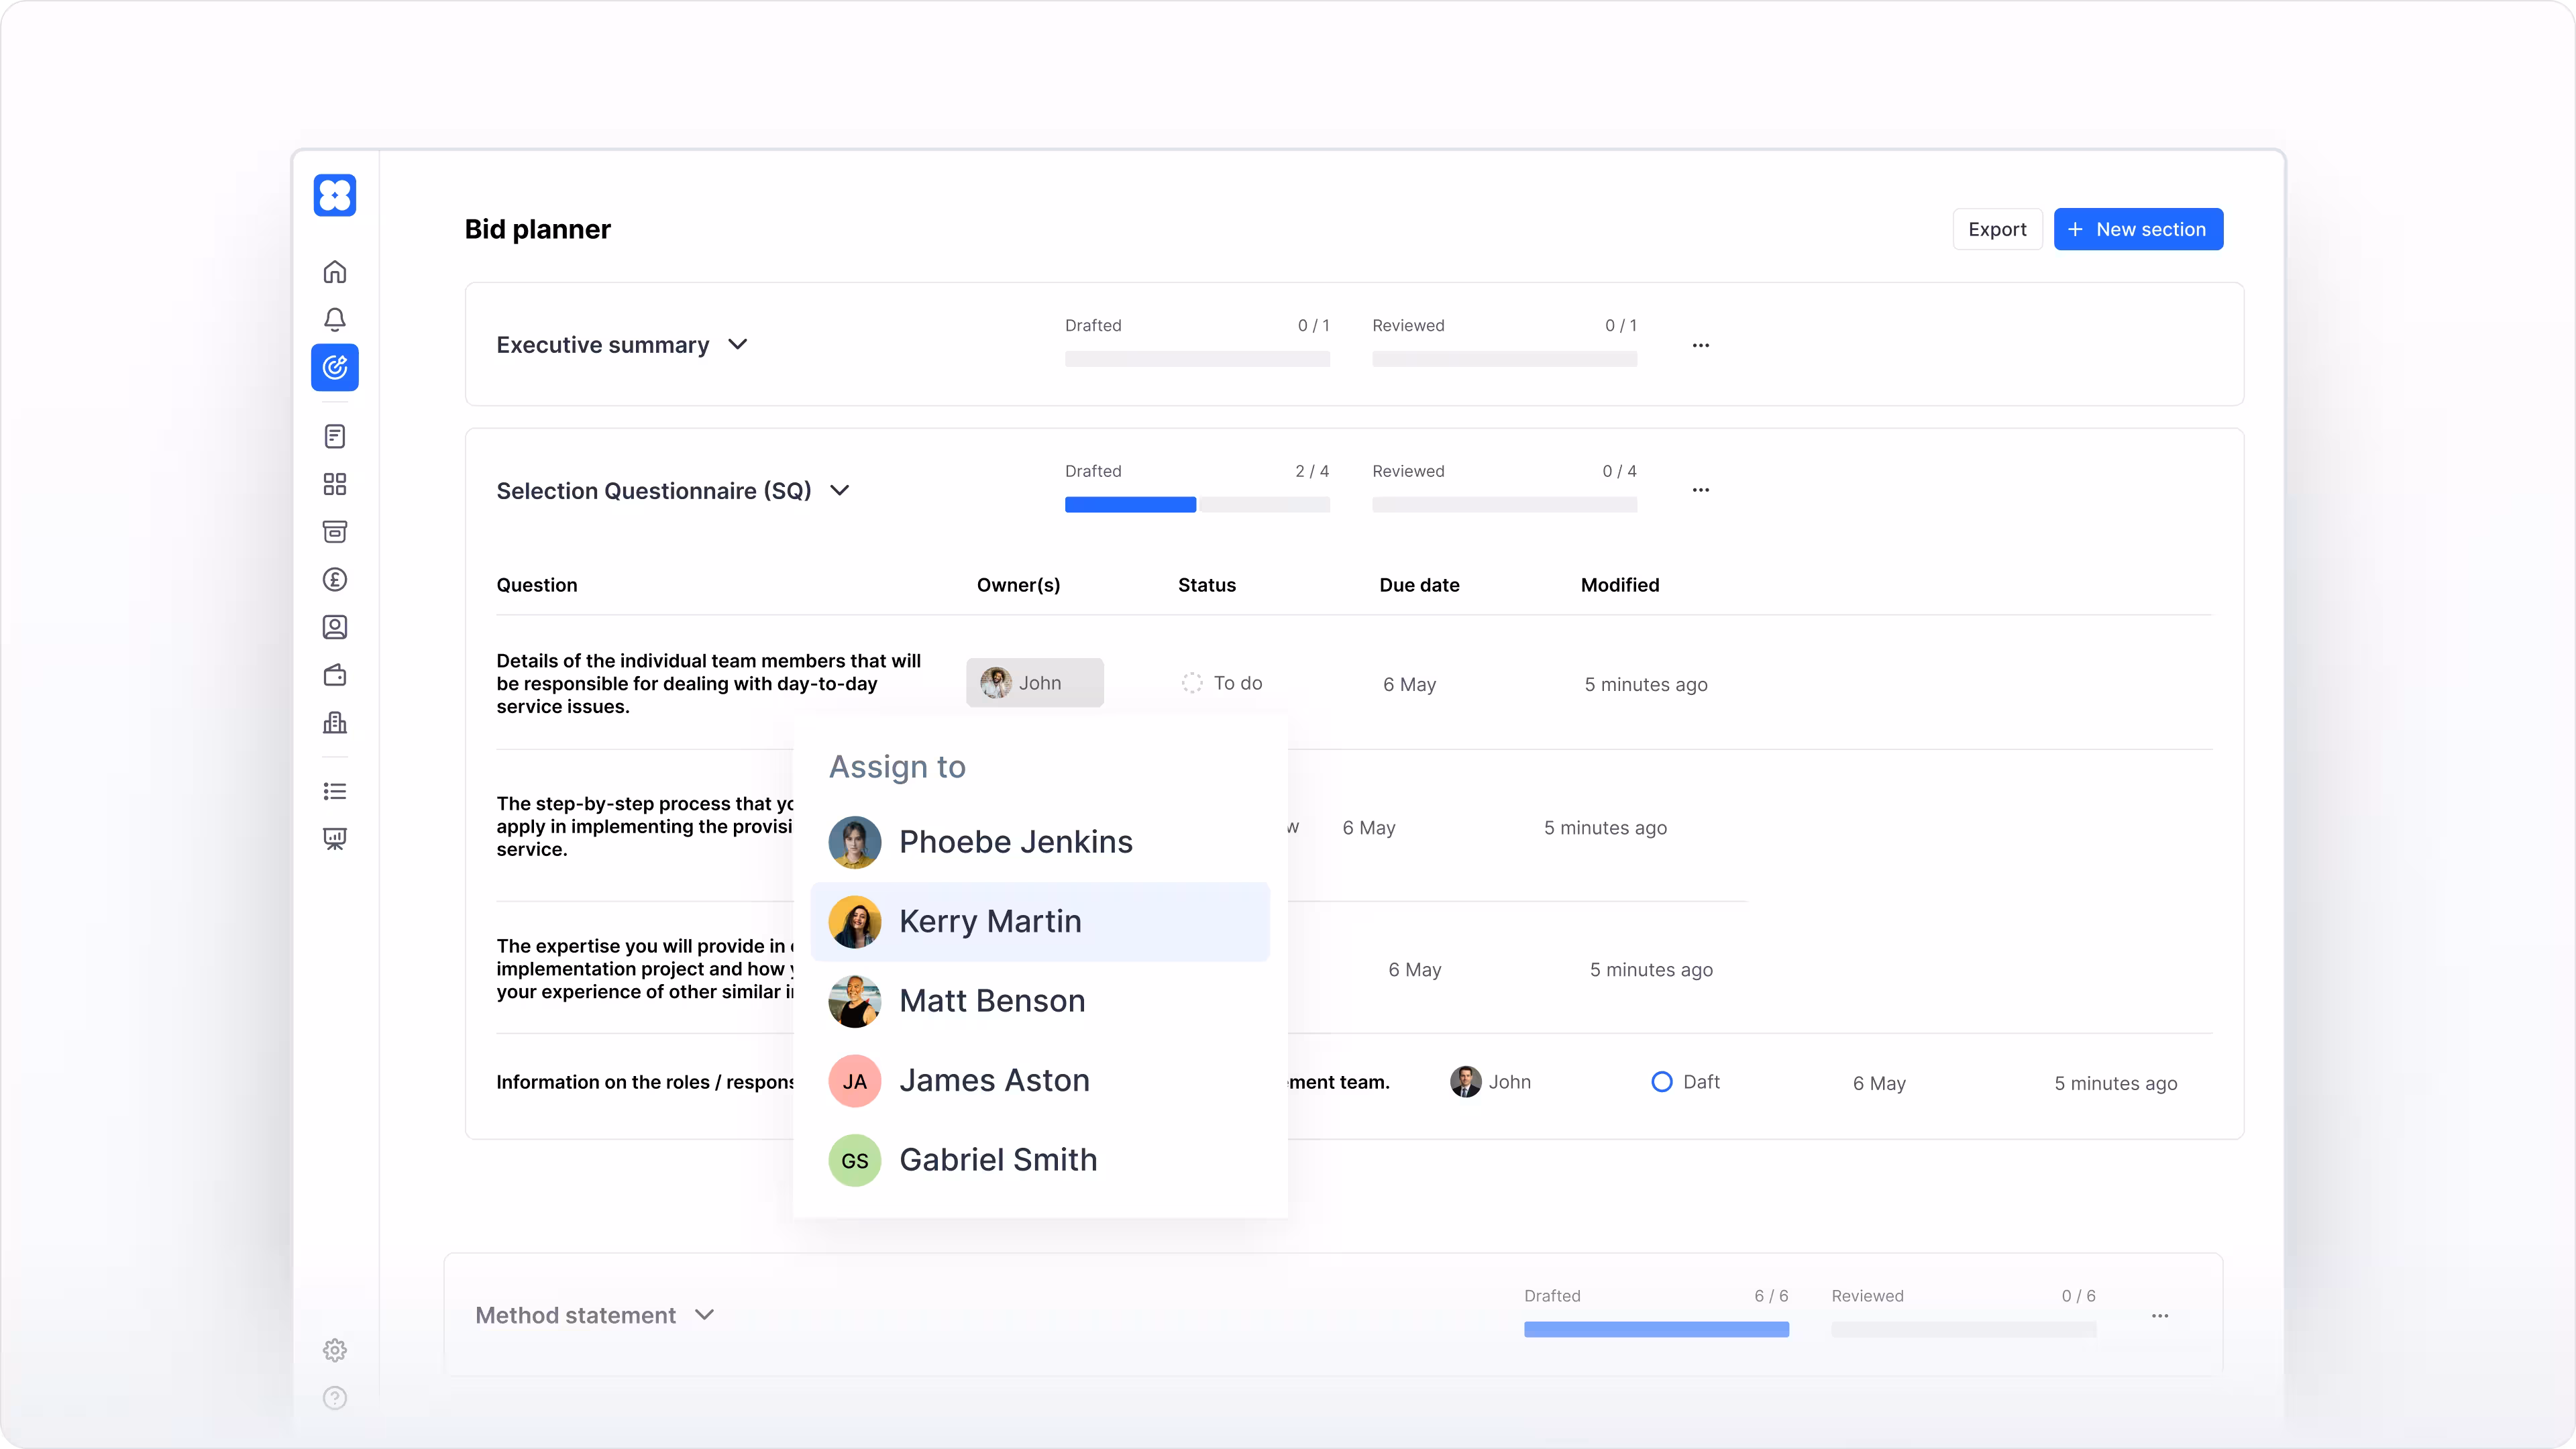Click the John owner chip in first row
This screenshot has height=1449, width=2576.
click(1034, 683)
